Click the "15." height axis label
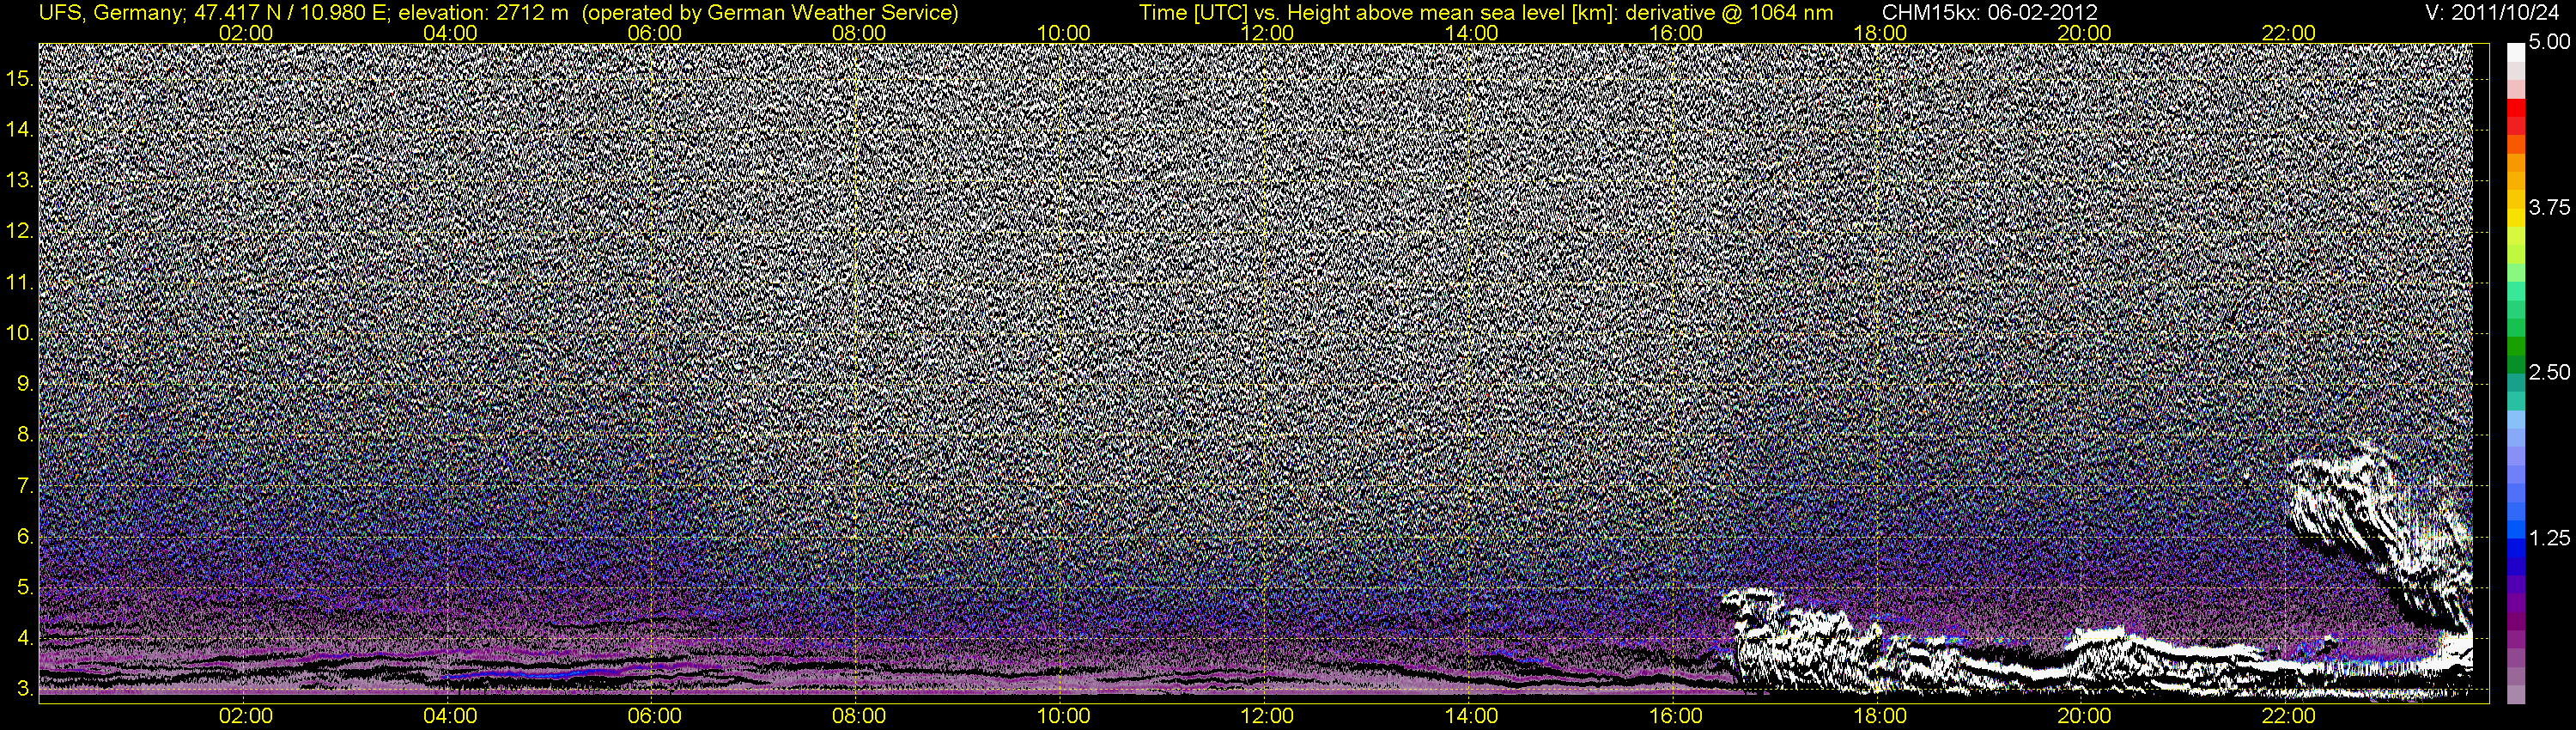This screenshot has width=2576, height=730. (x=20, y=79)
